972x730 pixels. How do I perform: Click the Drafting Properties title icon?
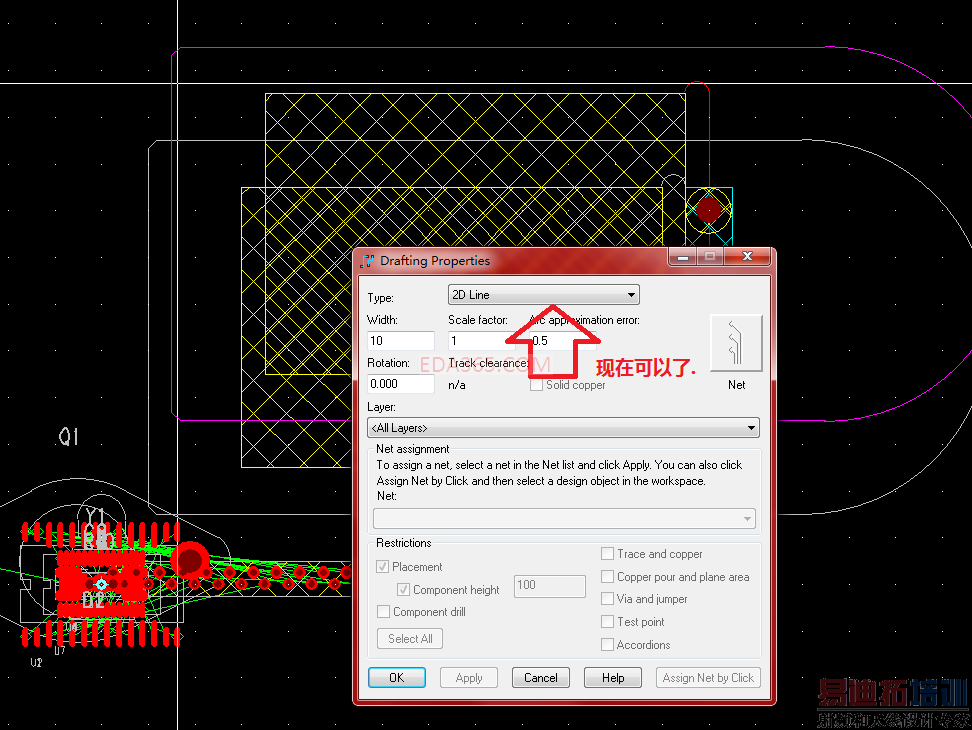pyautogui.click(x=368, y=260)
